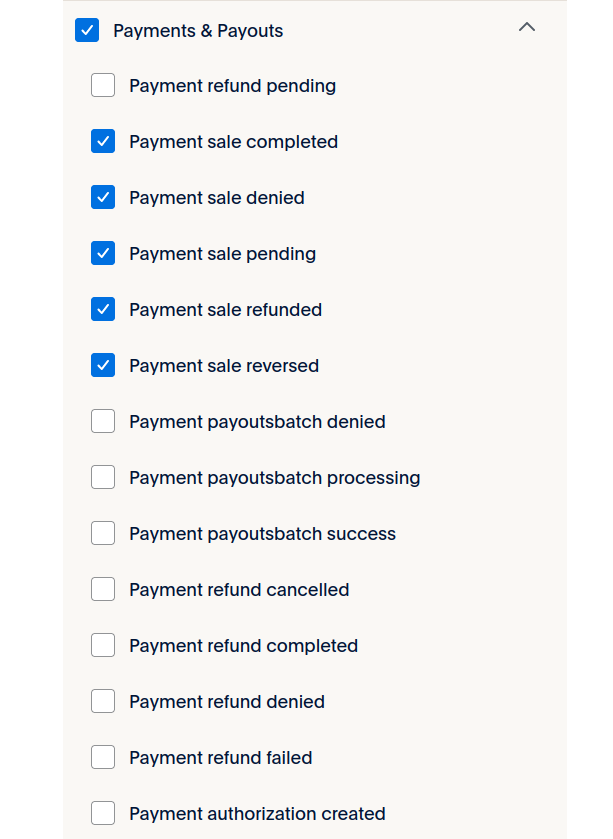This screenshot has height=839, width=613.
Task: Select Payment payoutsbatch success checkbox
Action: [x=103, y=534]
